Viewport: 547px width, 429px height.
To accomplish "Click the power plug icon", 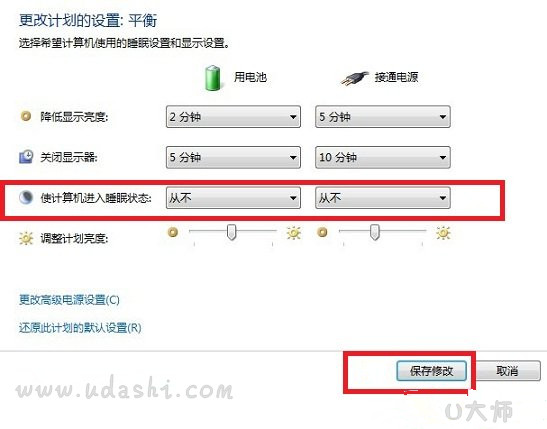I will point(354,78).
